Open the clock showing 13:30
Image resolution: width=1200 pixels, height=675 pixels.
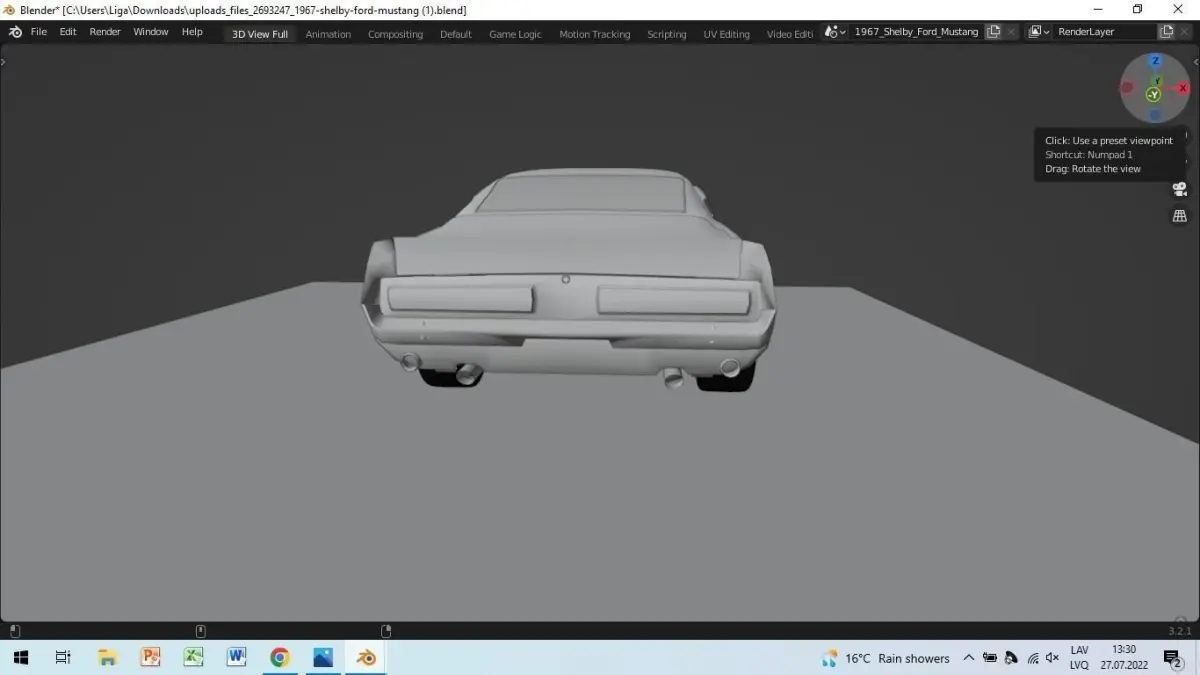click(1124, 658)
